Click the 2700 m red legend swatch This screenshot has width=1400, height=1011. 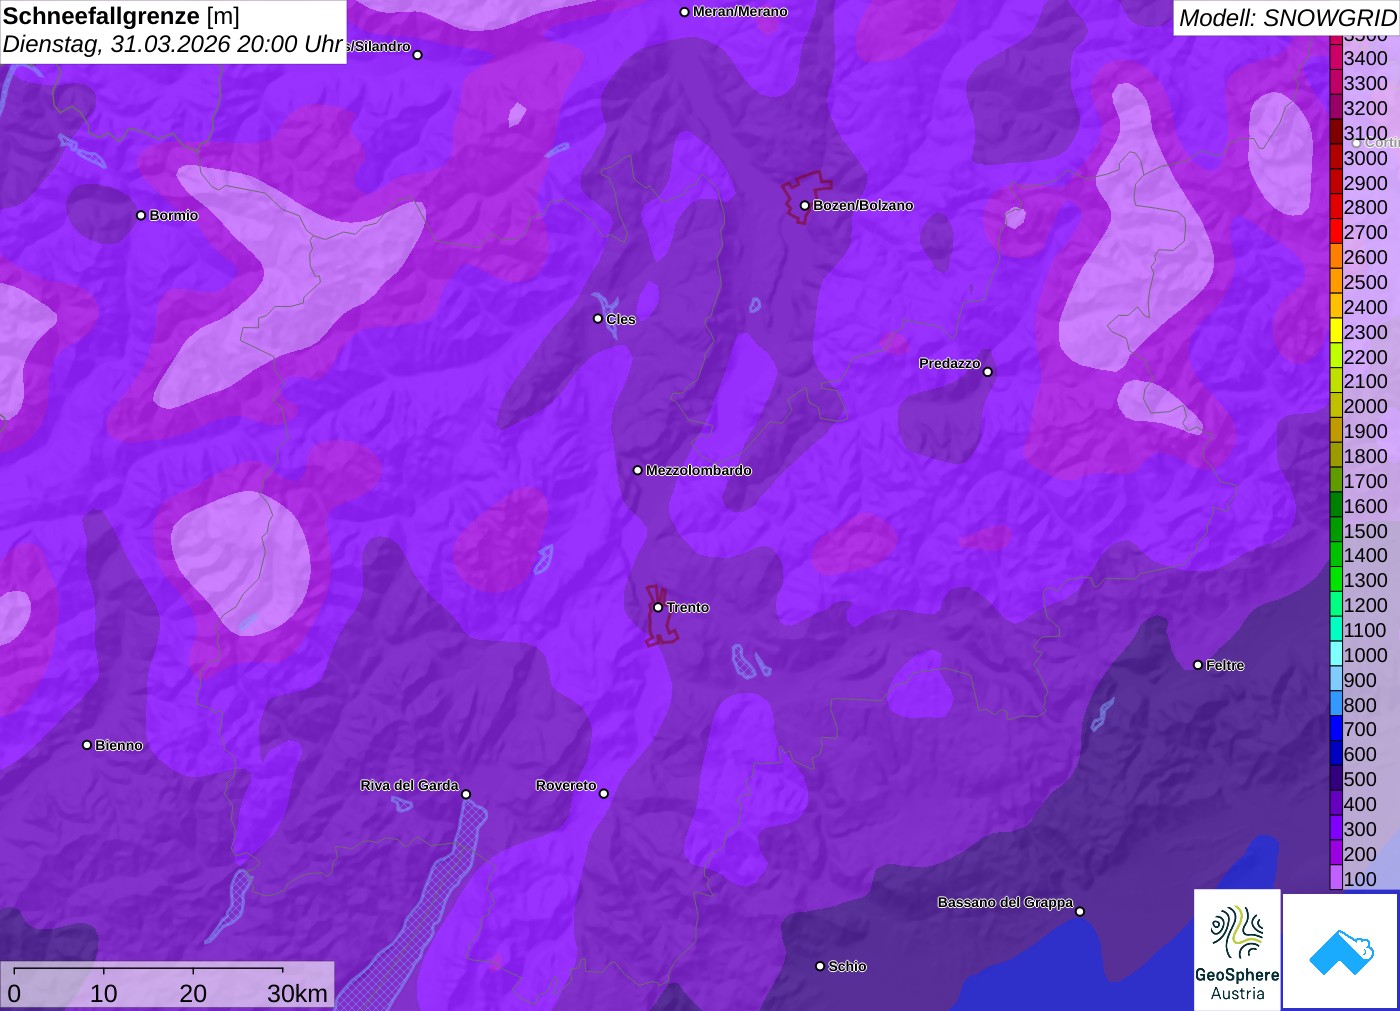1336,232
